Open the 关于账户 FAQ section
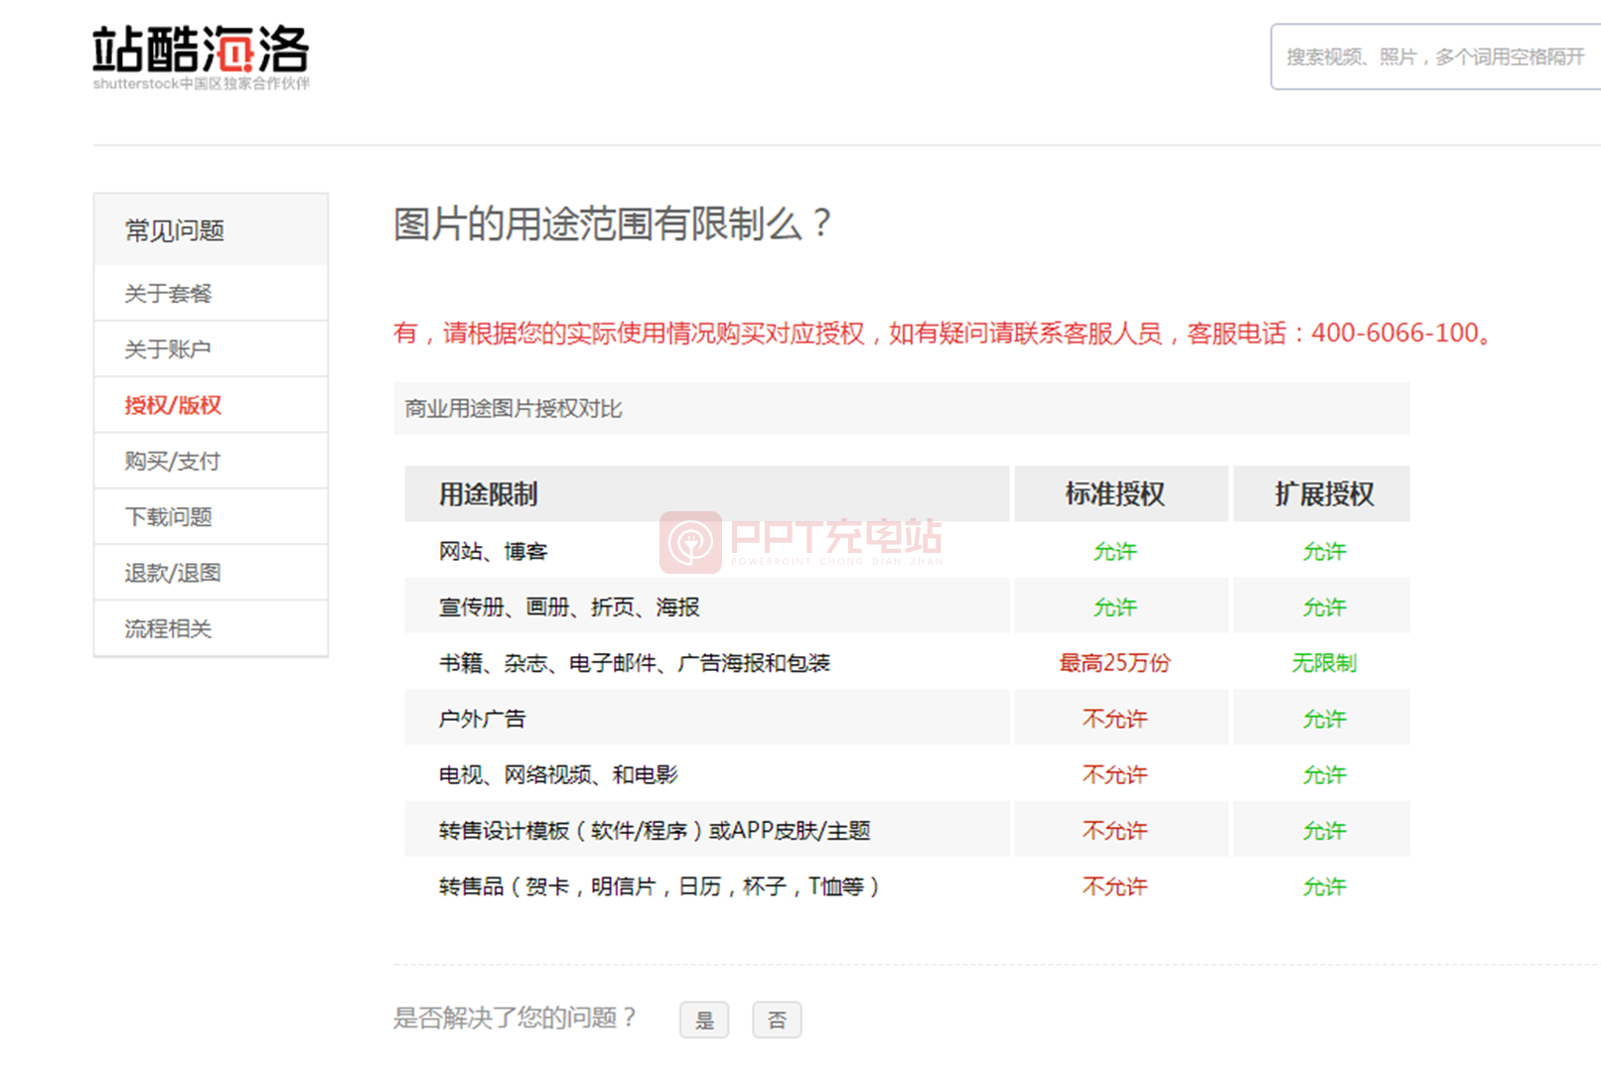The height and width of the screenshot is (1085, 1601). click(x=168, y=349)
